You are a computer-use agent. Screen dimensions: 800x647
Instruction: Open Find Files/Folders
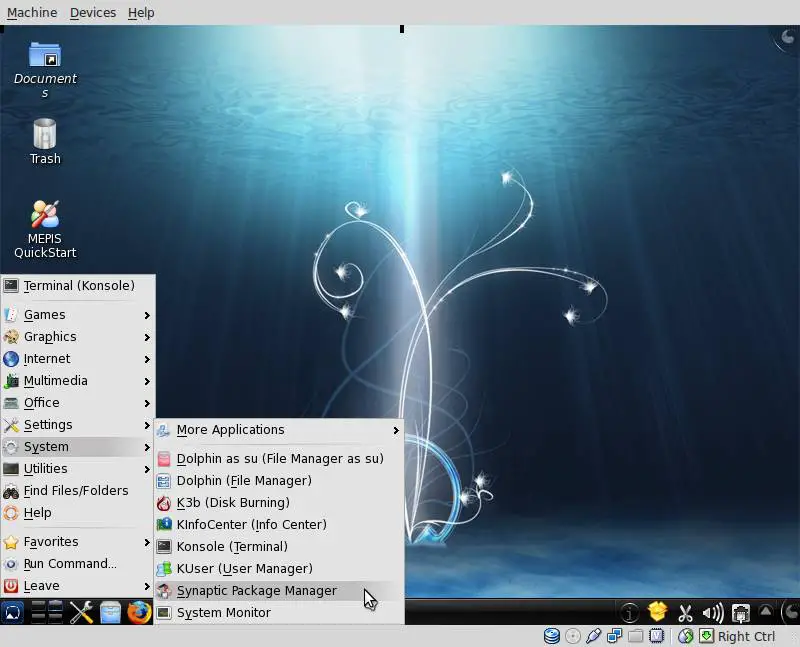click(78, 490)
